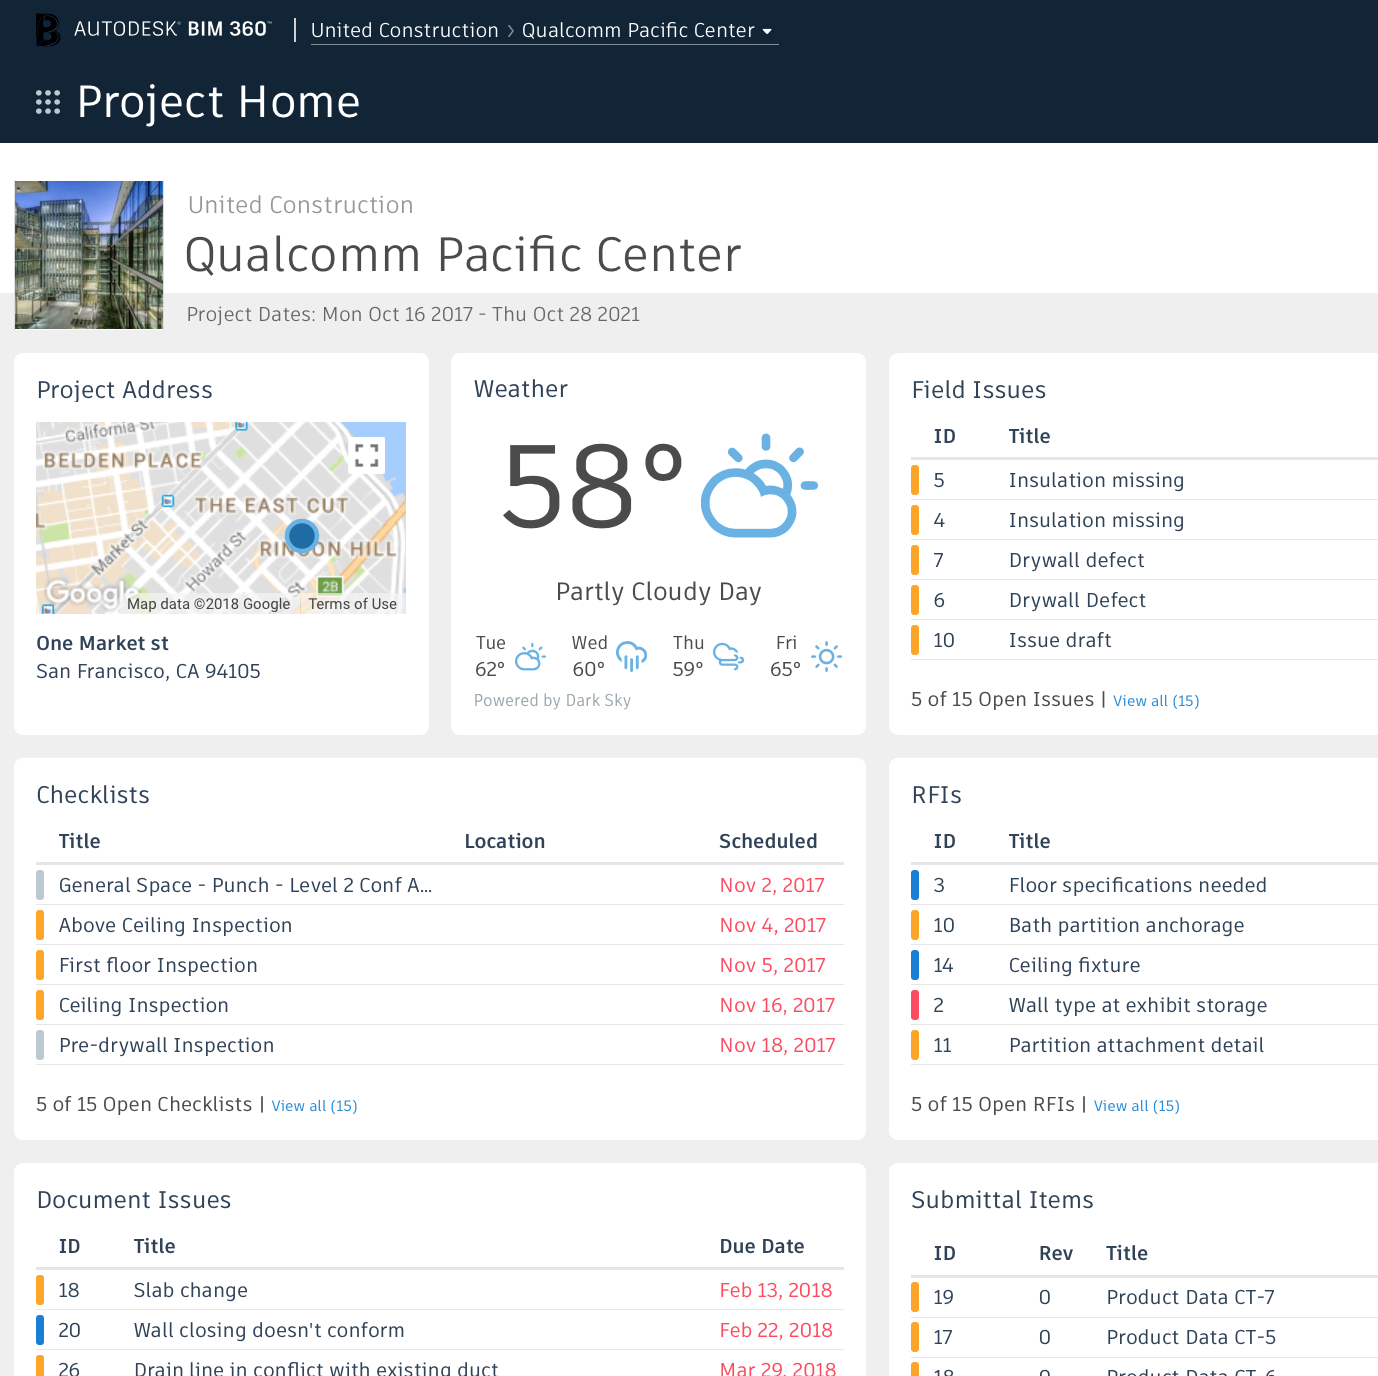This screenshot has width=1378, height=1376.
Task: Open the Pre-drywall Inspection checklist
Action: tap(440, 1045)
